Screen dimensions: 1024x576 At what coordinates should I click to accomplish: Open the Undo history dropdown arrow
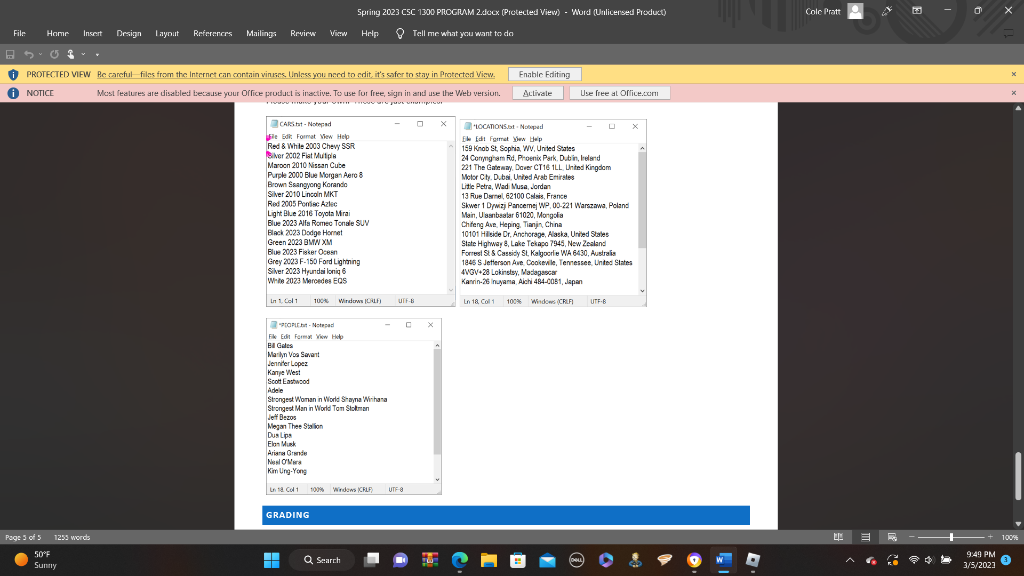[40, 54]
